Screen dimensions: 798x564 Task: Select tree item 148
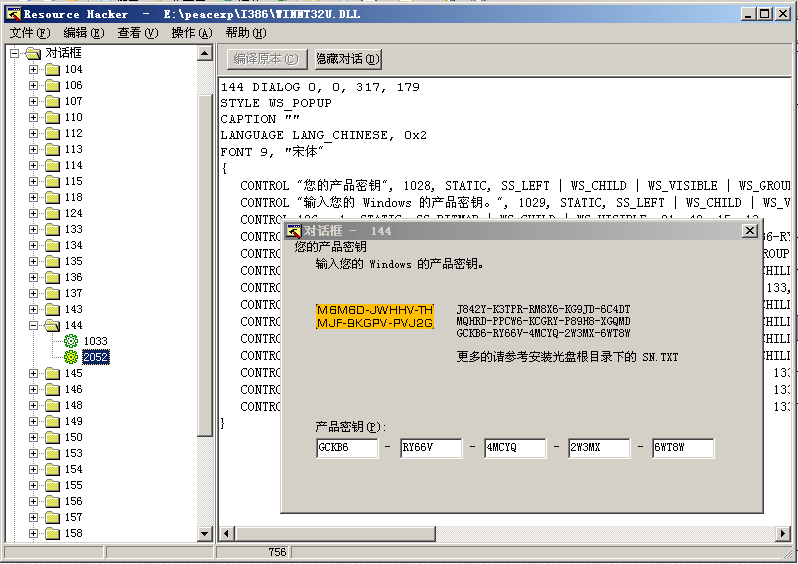[x=73, y=406]
